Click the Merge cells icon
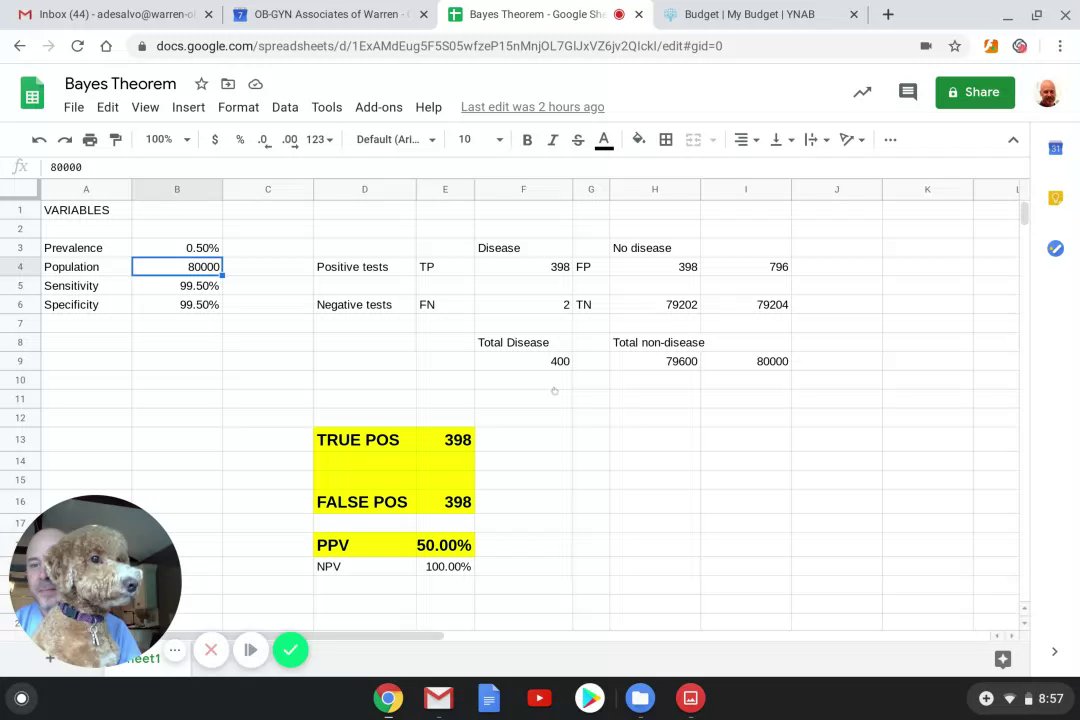1080x720 pixels. tap(693, 140)
